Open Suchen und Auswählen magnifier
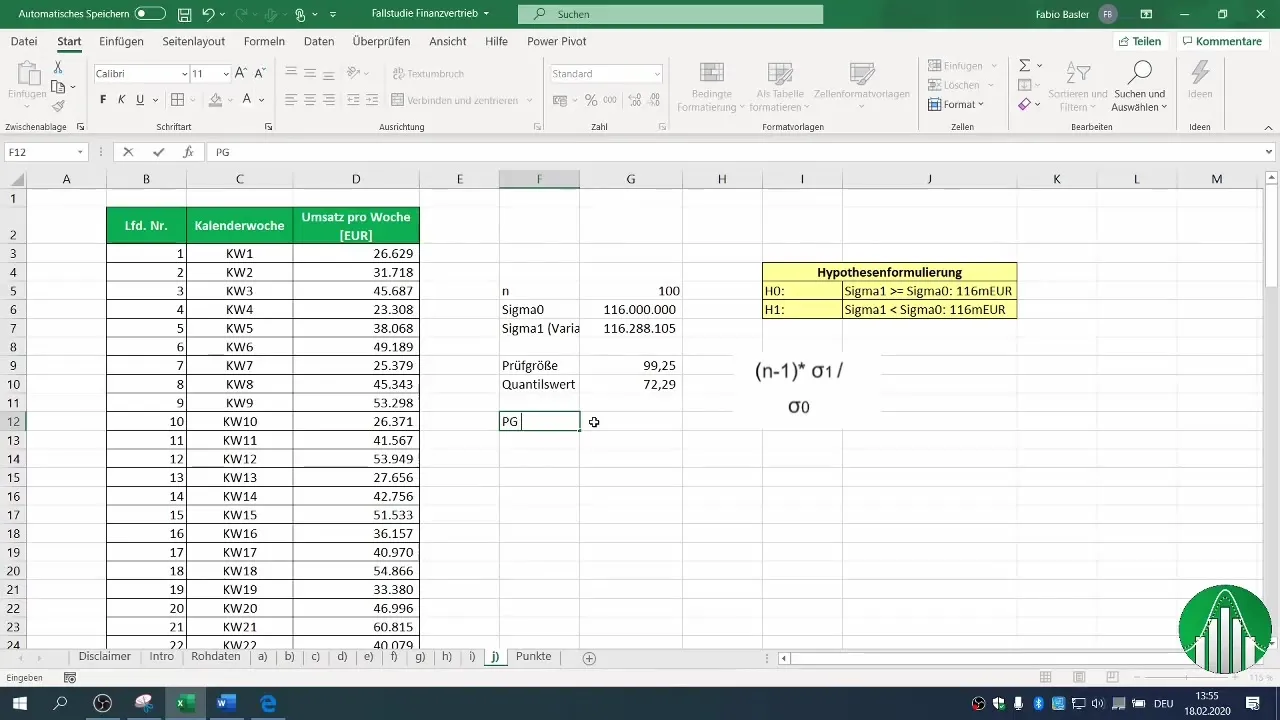 pos(1139,87)
